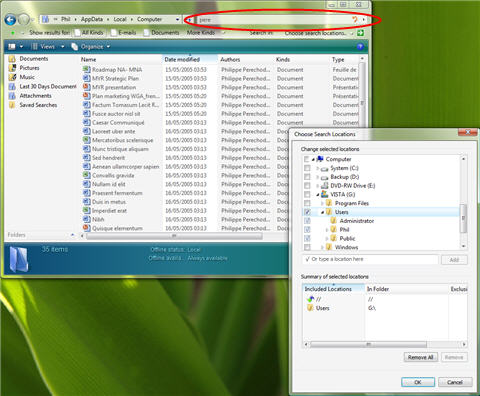Click the Organize toolbar icon
Image resolution: width=480 pixels, height=396 pixels.
coord(75,46)
